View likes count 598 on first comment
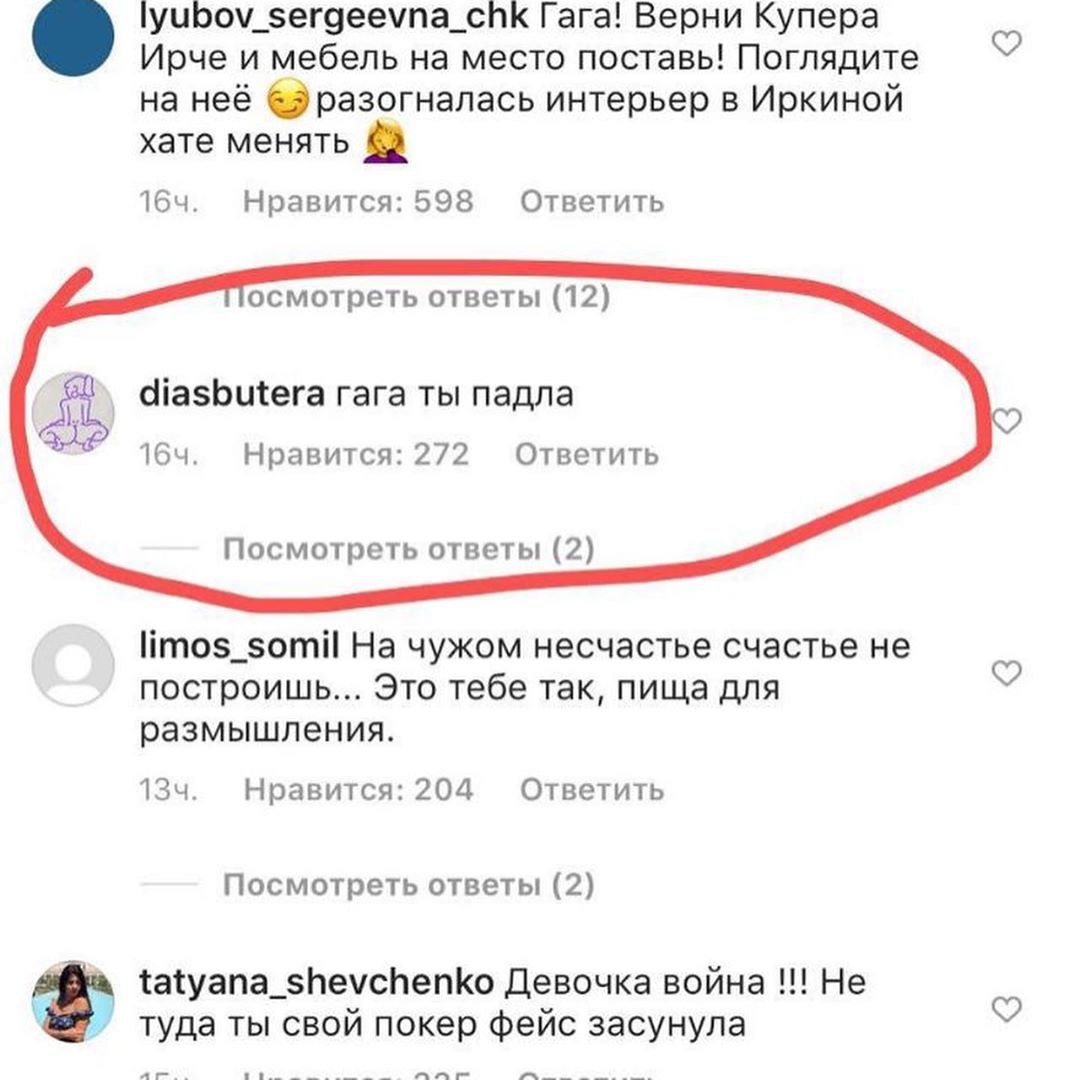1080x1080 pixels. pos(358,202)
